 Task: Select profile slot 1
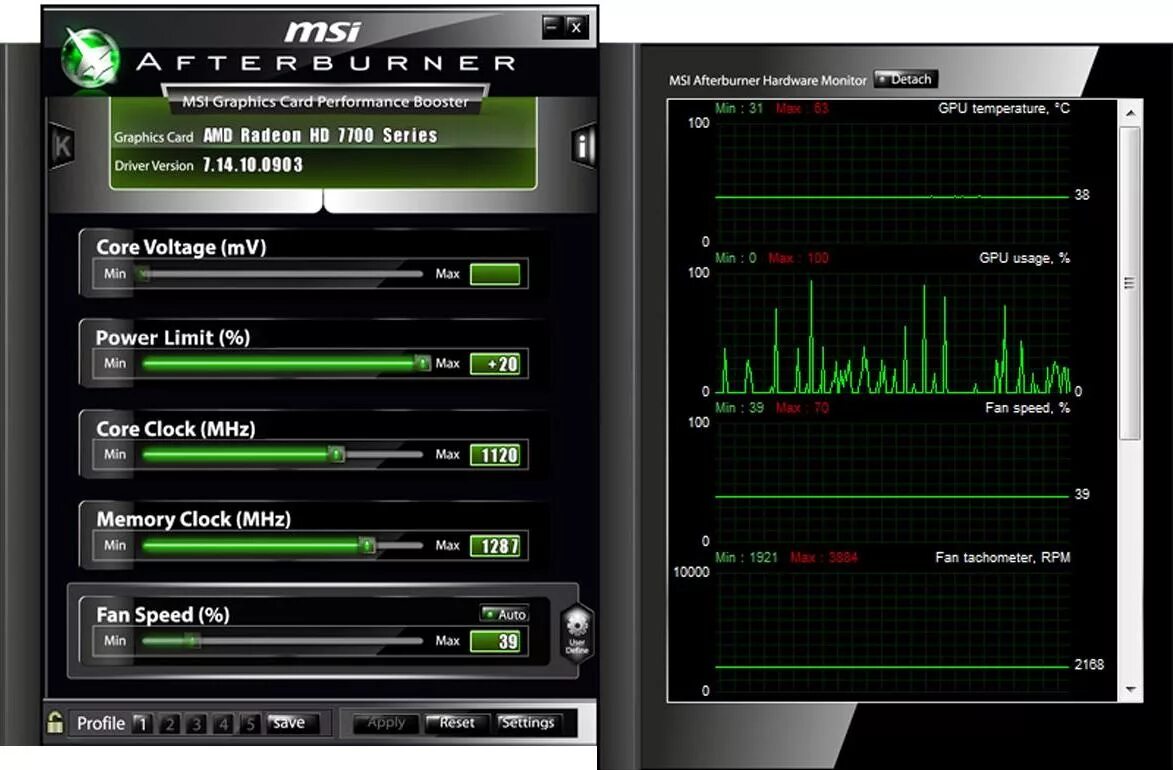[x=142, y=724]
